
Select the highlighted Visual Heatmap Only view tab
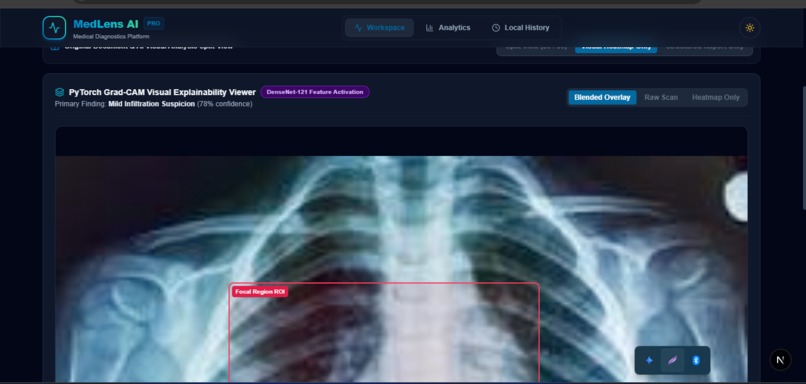pos(616,48)
